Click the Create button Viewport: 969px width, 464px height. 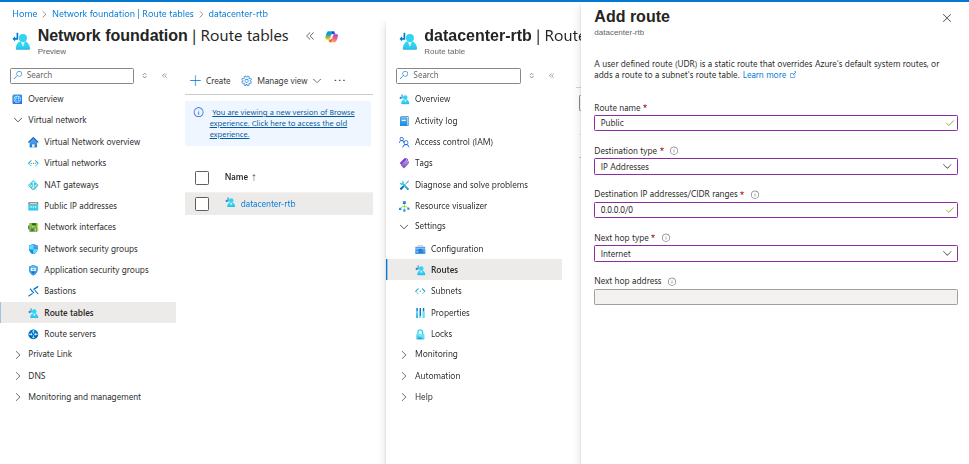pos(210,81)
